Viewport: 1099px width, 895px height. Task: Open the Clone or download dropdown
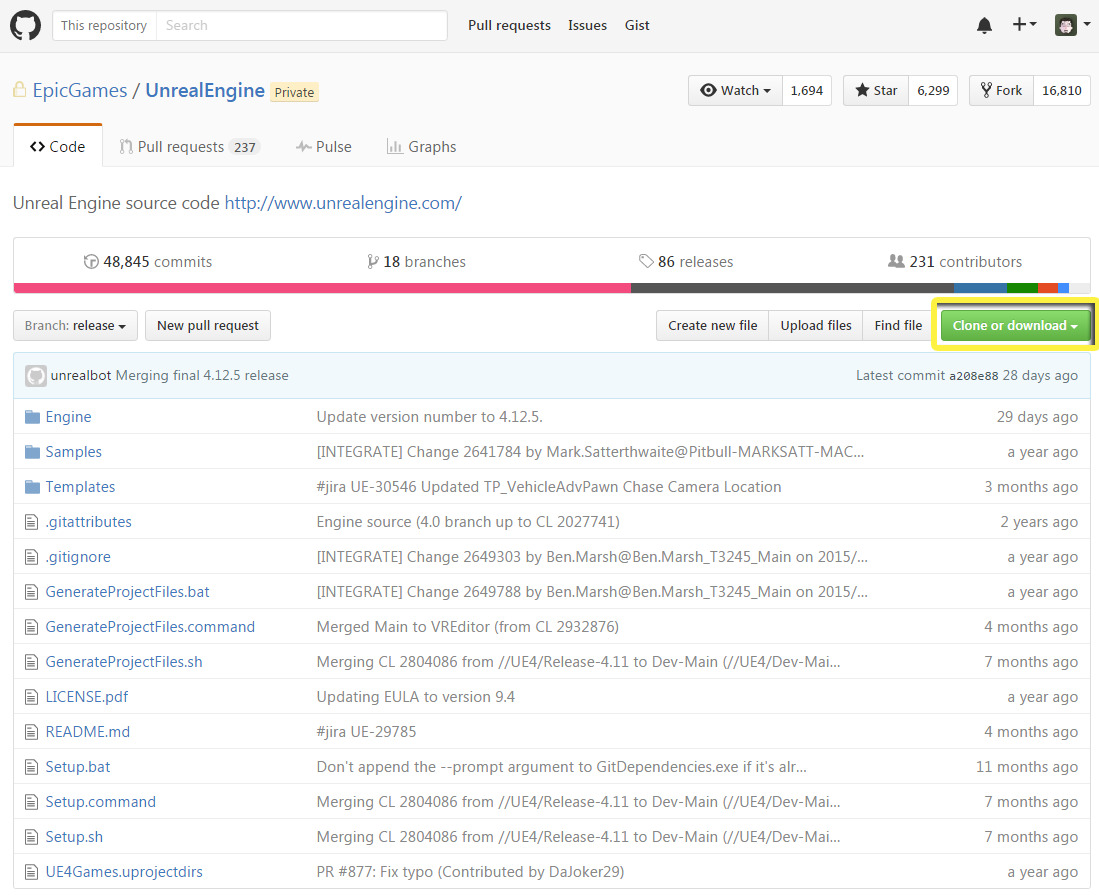click(x=1014, y=325)
